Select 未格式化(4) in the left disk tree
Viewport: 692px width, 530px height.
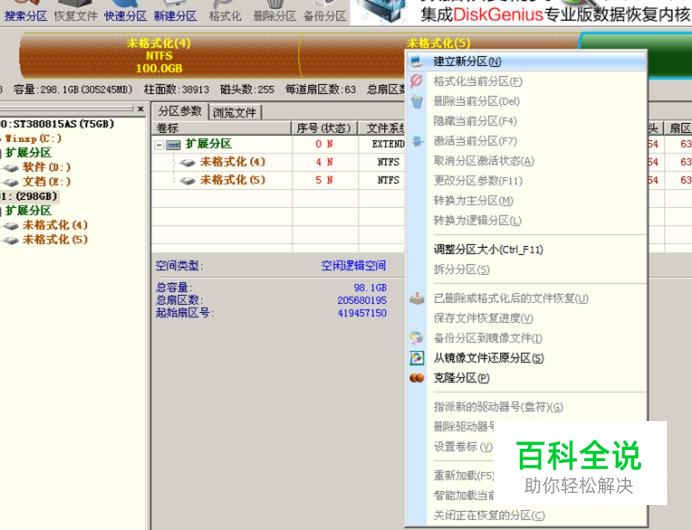point(55,225)
